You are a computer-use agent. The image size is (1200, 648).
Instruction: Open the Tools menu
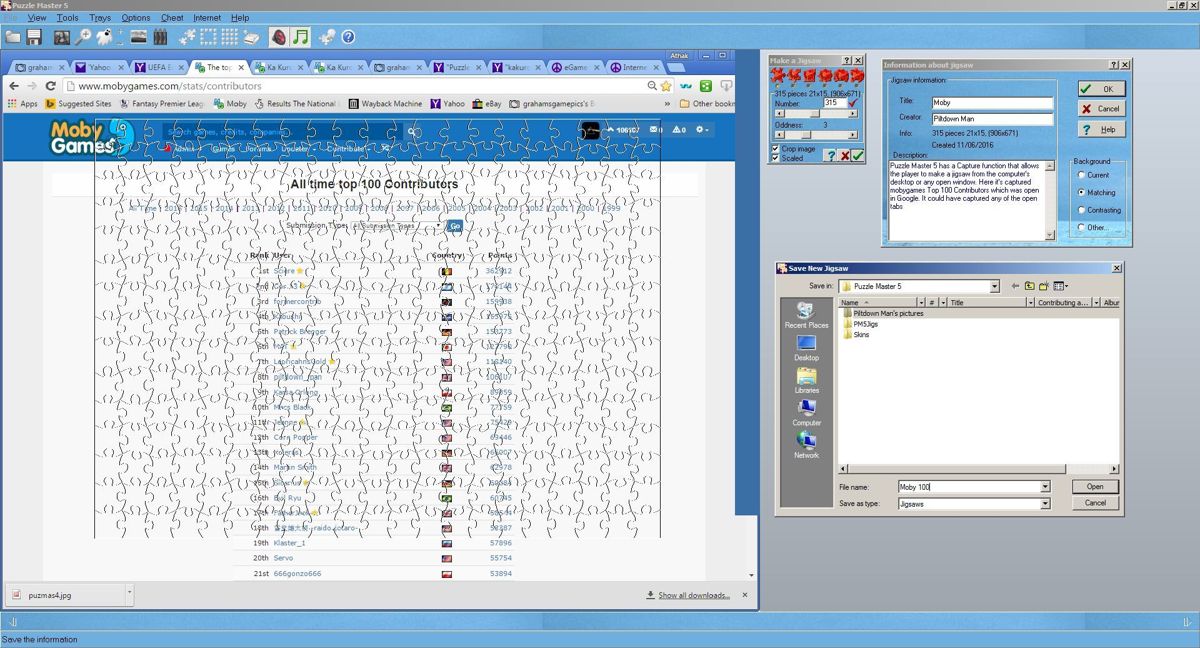pos(68,17)
